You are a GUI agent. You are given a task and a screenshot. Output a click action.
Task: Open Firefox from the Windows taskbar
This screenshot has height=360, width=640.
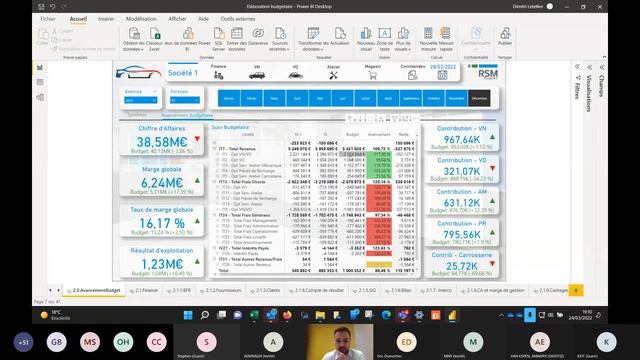[x=287, y=315]
